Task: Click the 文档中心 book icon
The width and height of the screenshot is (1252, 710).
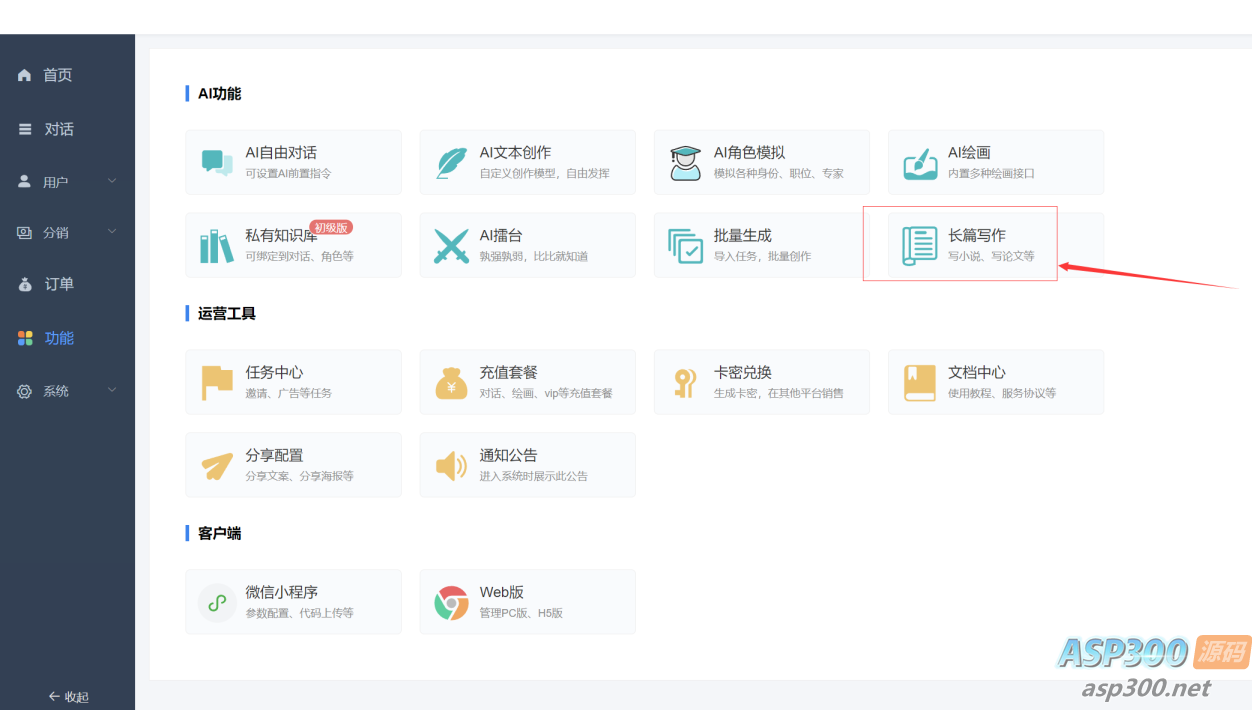Action: (x=919, y=382)
